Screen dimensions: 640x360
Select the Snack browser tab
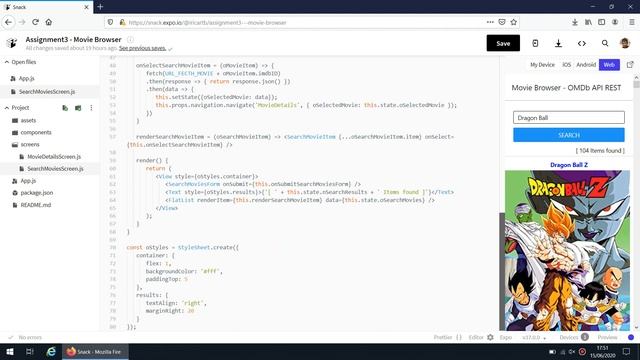(46, 7)
